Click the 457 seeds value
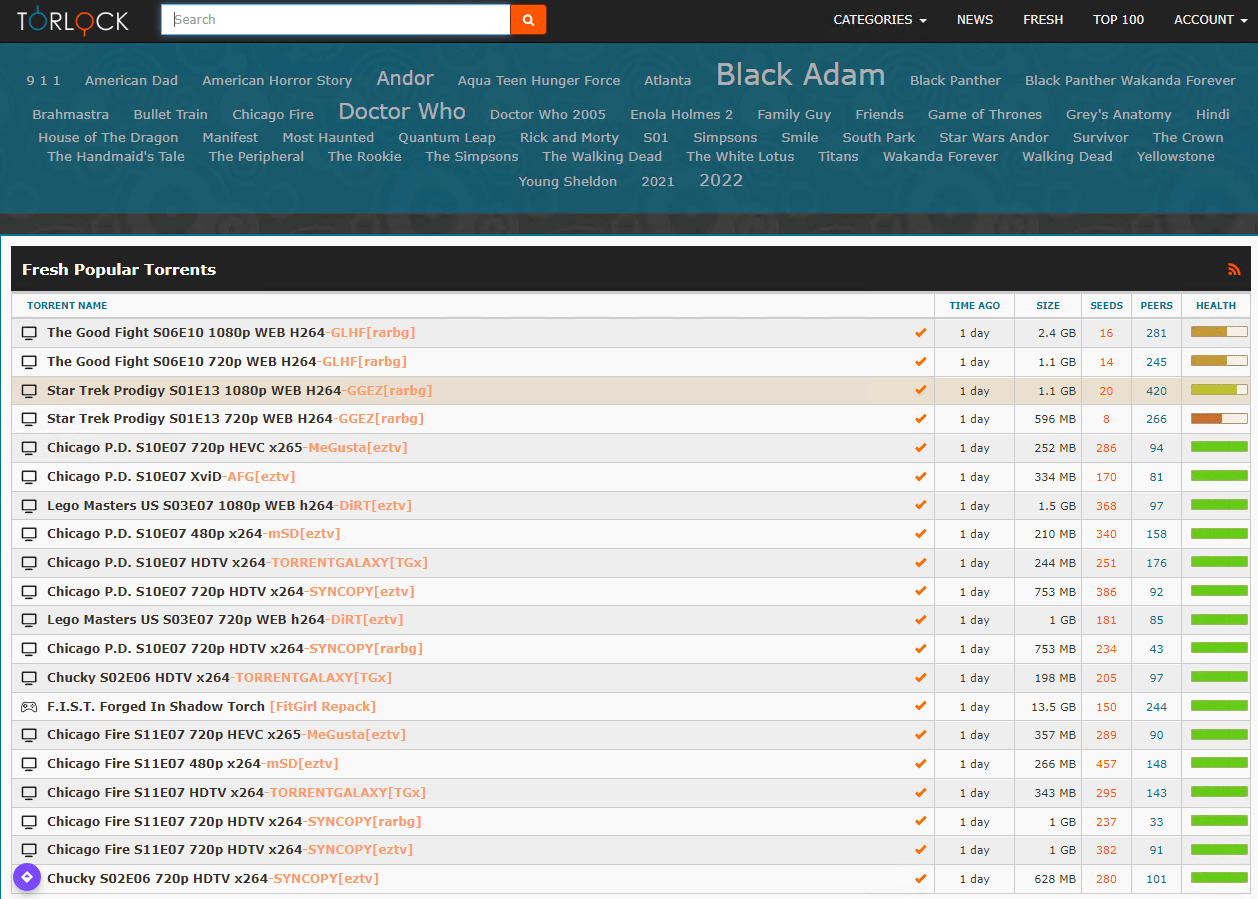The width and height of the screenshot is (1258, 899). point(1106,764)
